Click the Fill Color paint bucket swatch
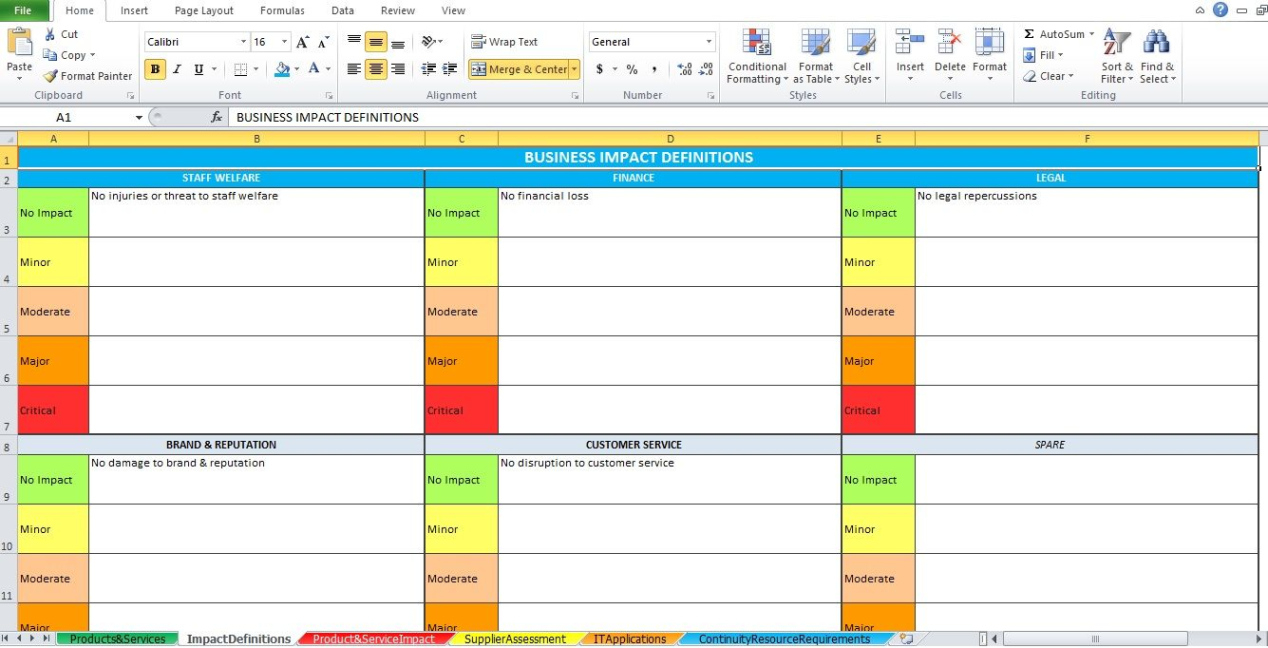The width and height of the screenshot is (1268, 648). pos(282,69)
